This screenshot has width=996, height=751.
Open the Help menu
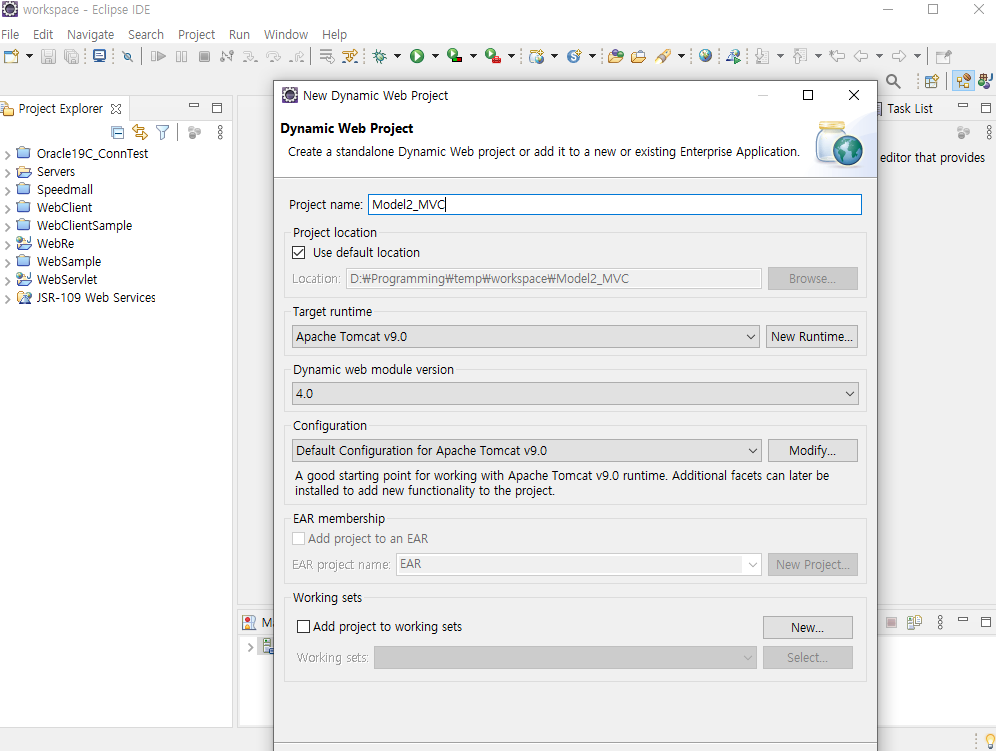334,34
